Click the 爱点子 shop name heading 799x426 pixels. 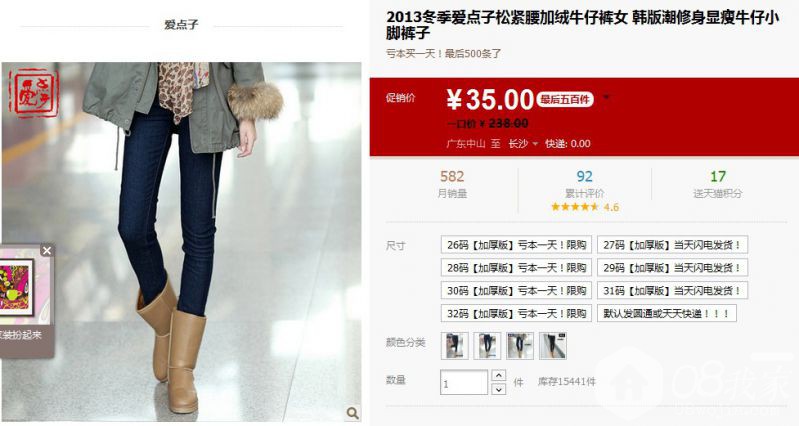[181, 24]
